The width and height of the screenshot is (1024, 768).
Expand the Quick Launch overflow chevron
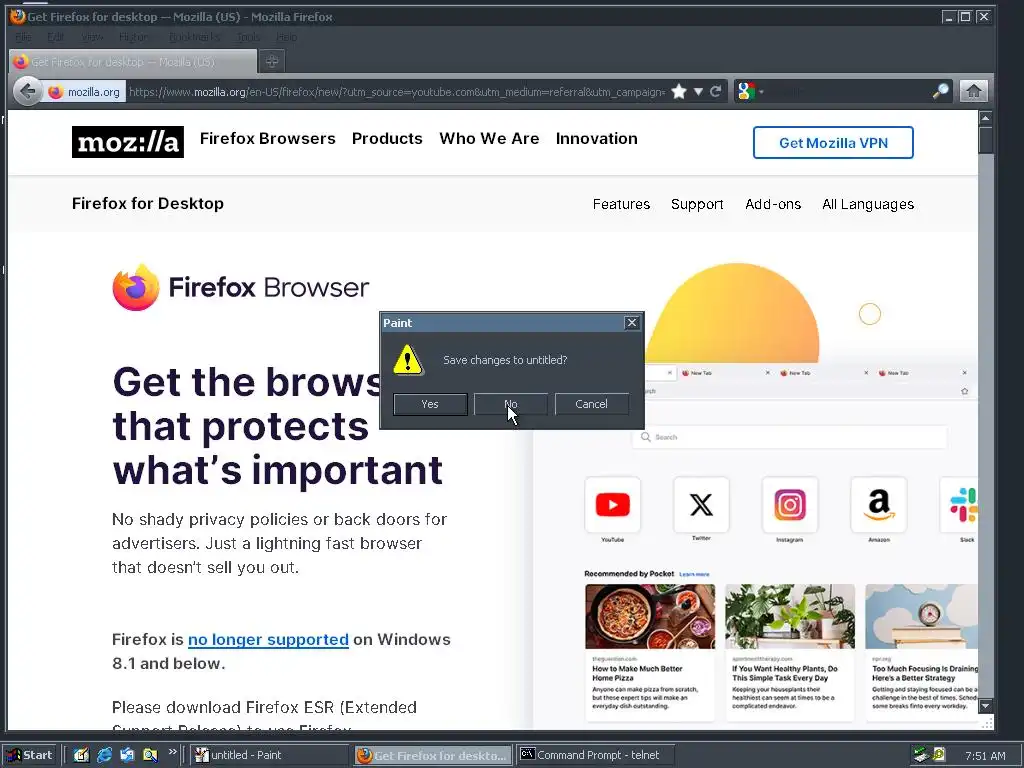pos(172,752)
